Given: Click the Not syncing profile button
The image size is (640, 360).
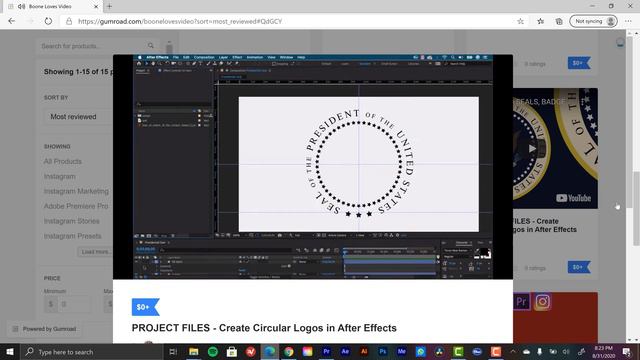Looking at the screenshot, I should pyautogui.click(x=593, y=21).
